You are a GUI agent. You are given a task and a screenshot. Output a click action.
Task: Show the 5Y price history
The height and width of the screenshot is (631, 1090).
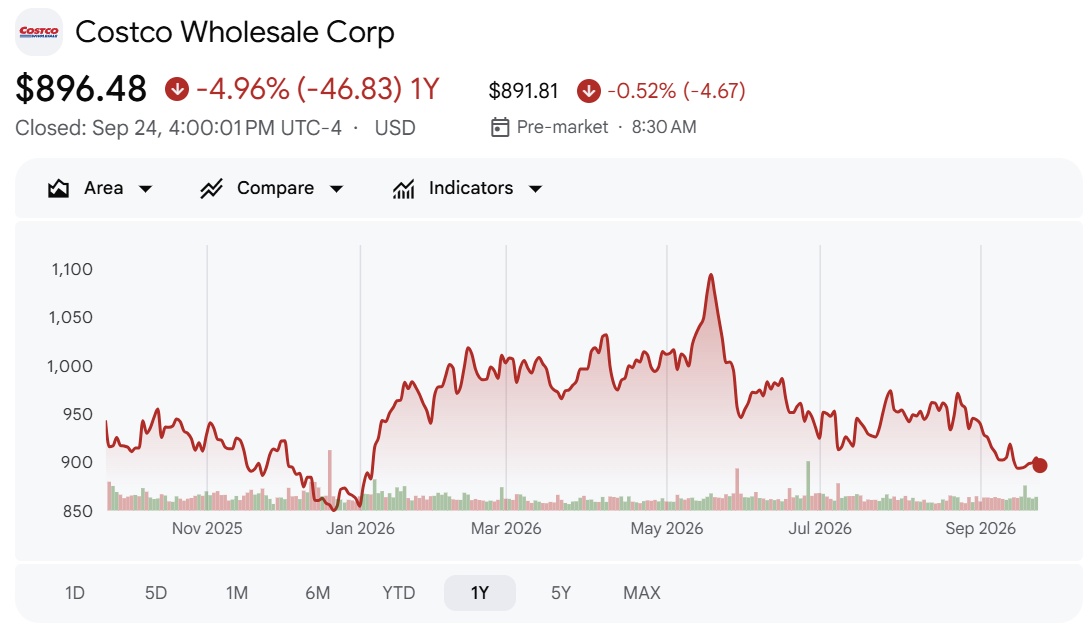pos(561,593)
